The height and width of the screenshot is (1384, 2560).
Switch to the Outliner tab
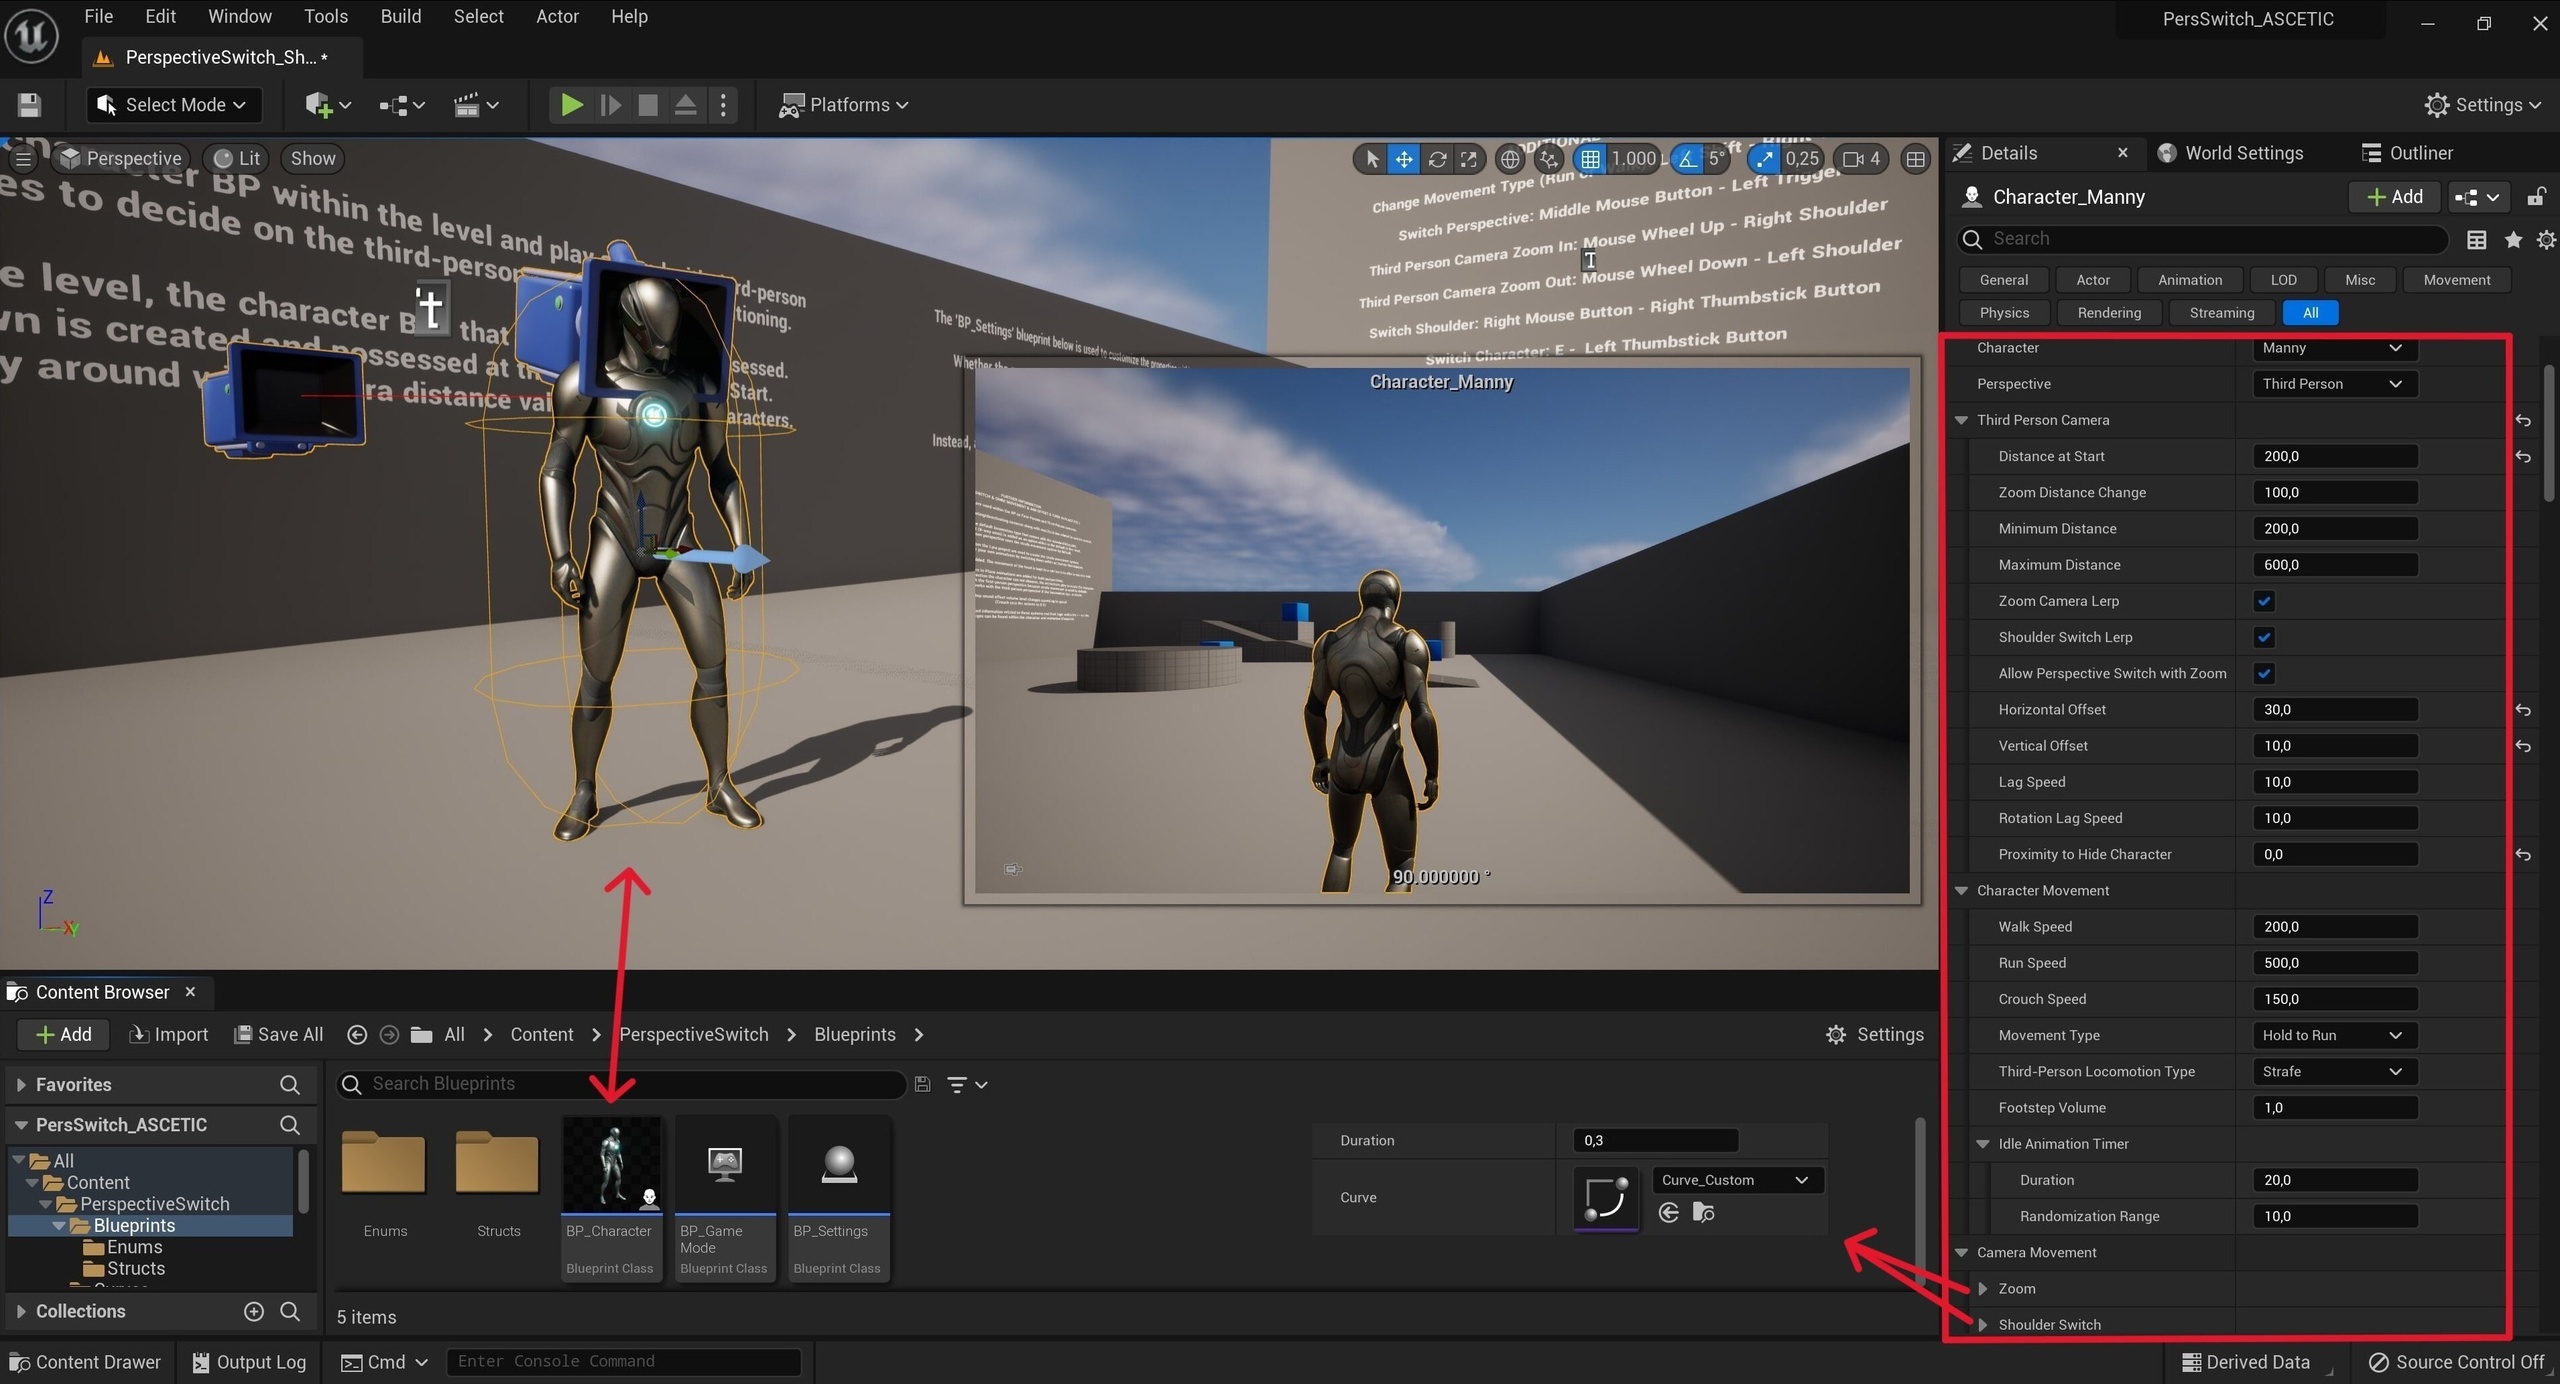click(2407, 153)
